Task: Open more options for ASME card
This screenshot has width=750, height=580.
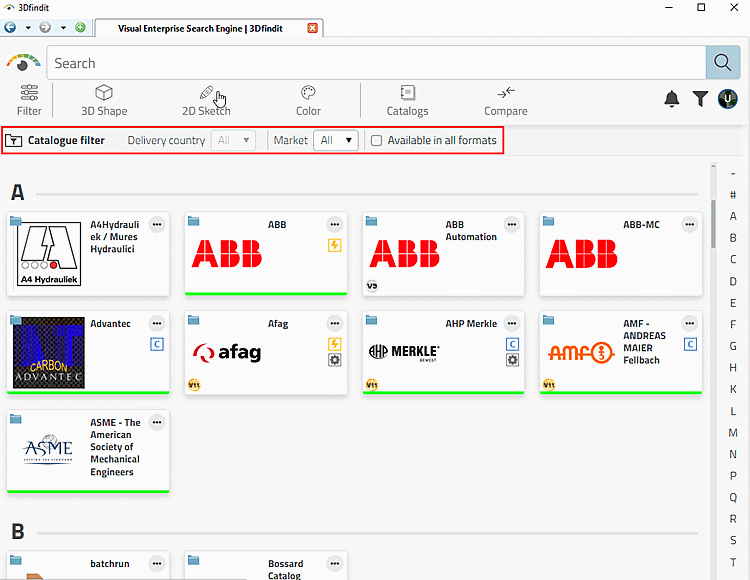Action: (157, 422)
